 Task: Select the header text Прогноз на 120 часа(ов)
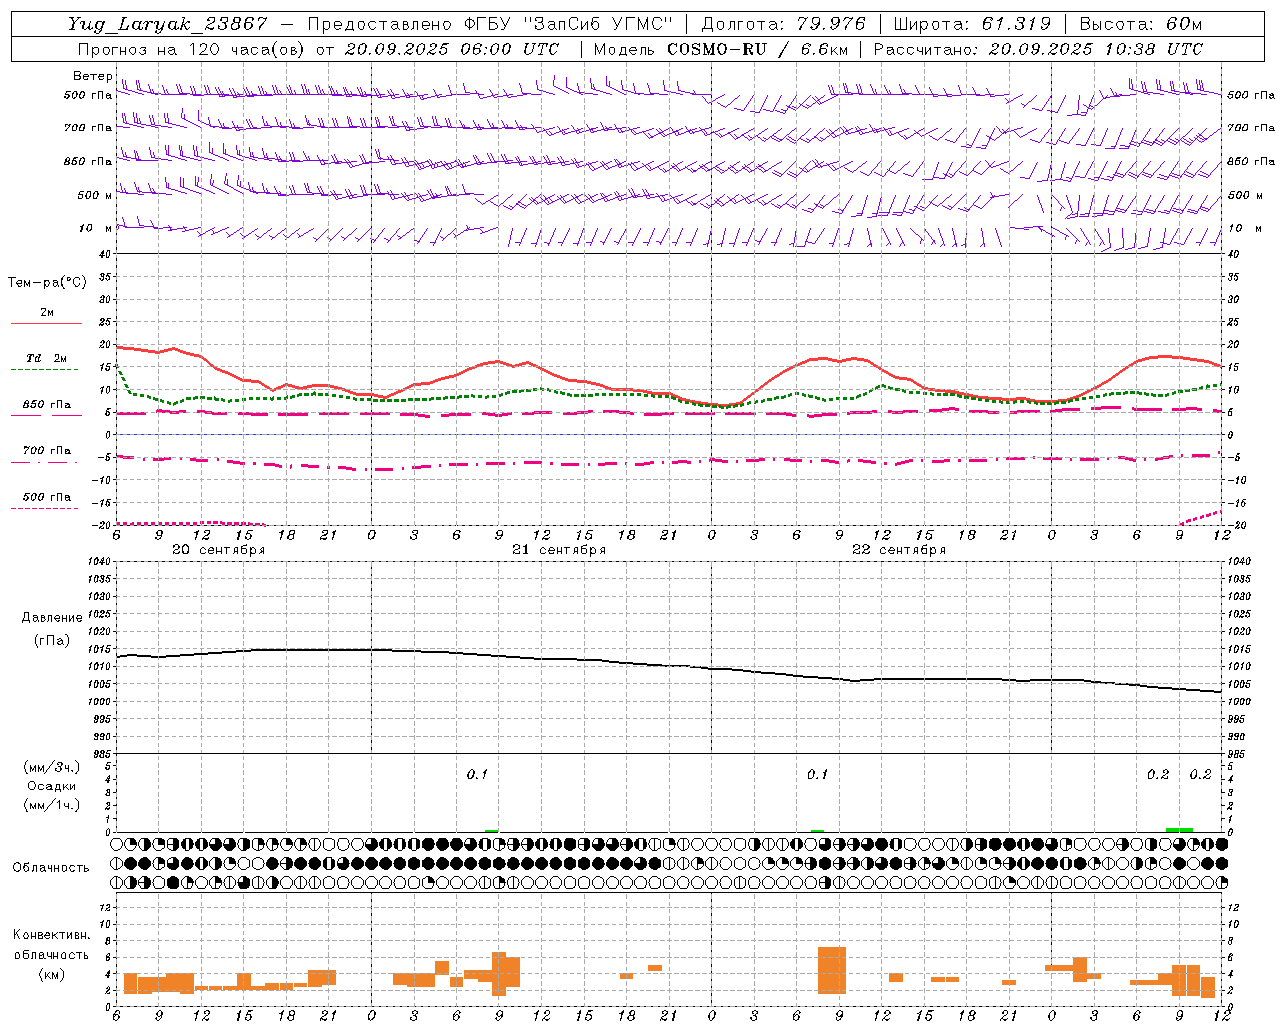tap(191, 49)
